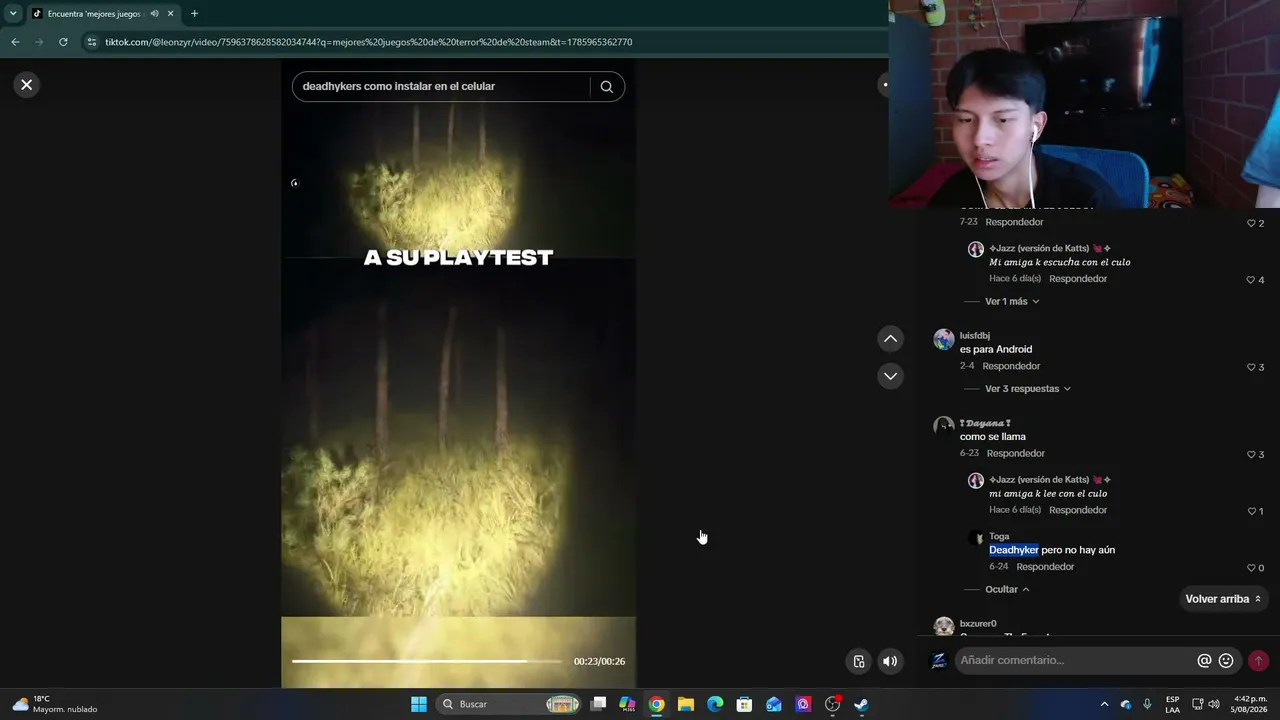Open Steam from the taskbar
The height and width of the screenshot is (720, 1280).
[861, 704]
